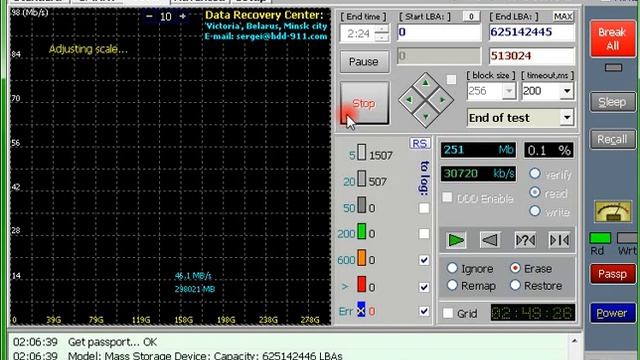This screenshot has height=360, width=640.
Task: Click the sergei@hdd-911.com email text
Action: tap(282, 36)
